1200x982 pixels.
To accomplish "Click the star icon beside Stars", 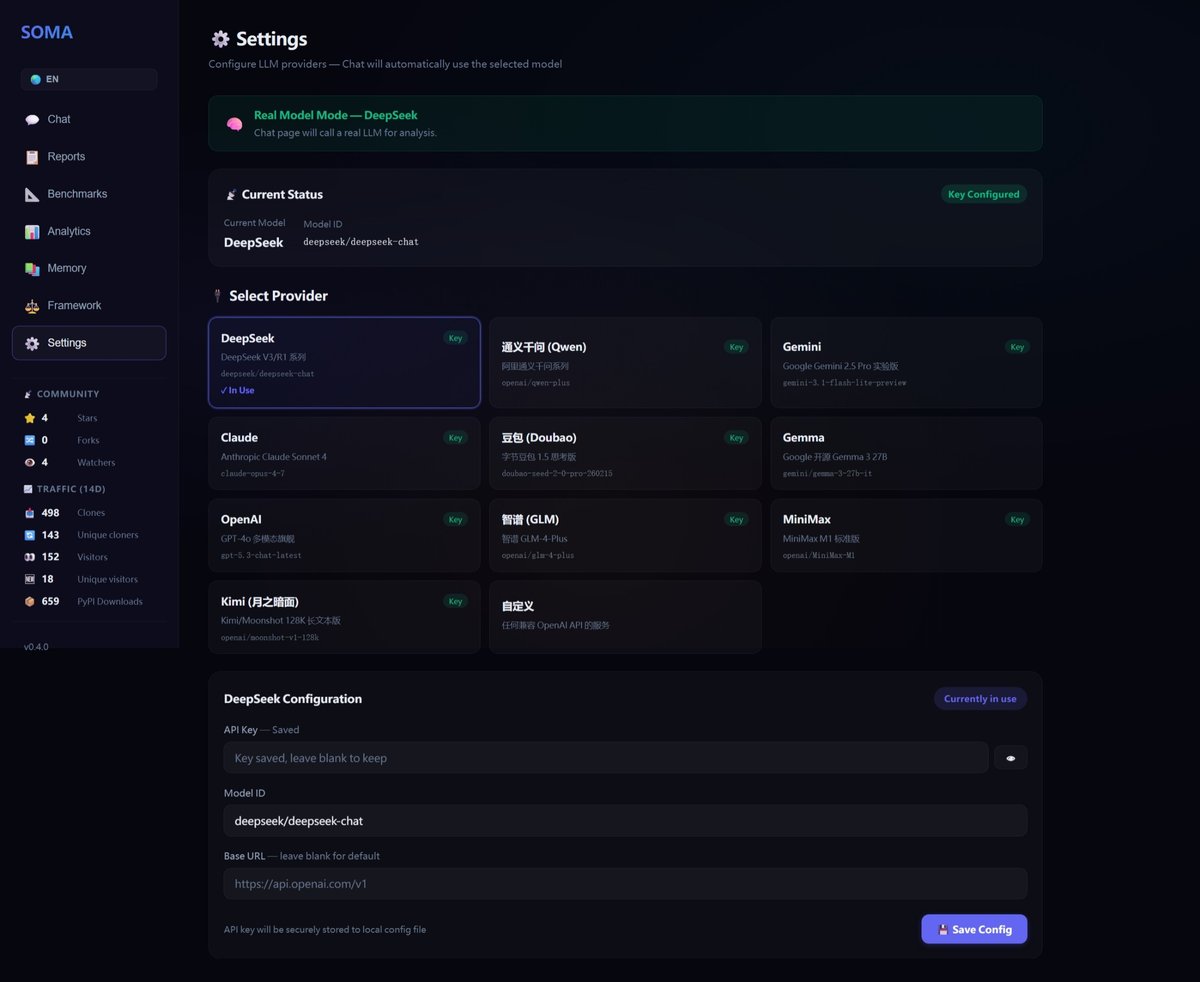I will [x=29, y=418].
